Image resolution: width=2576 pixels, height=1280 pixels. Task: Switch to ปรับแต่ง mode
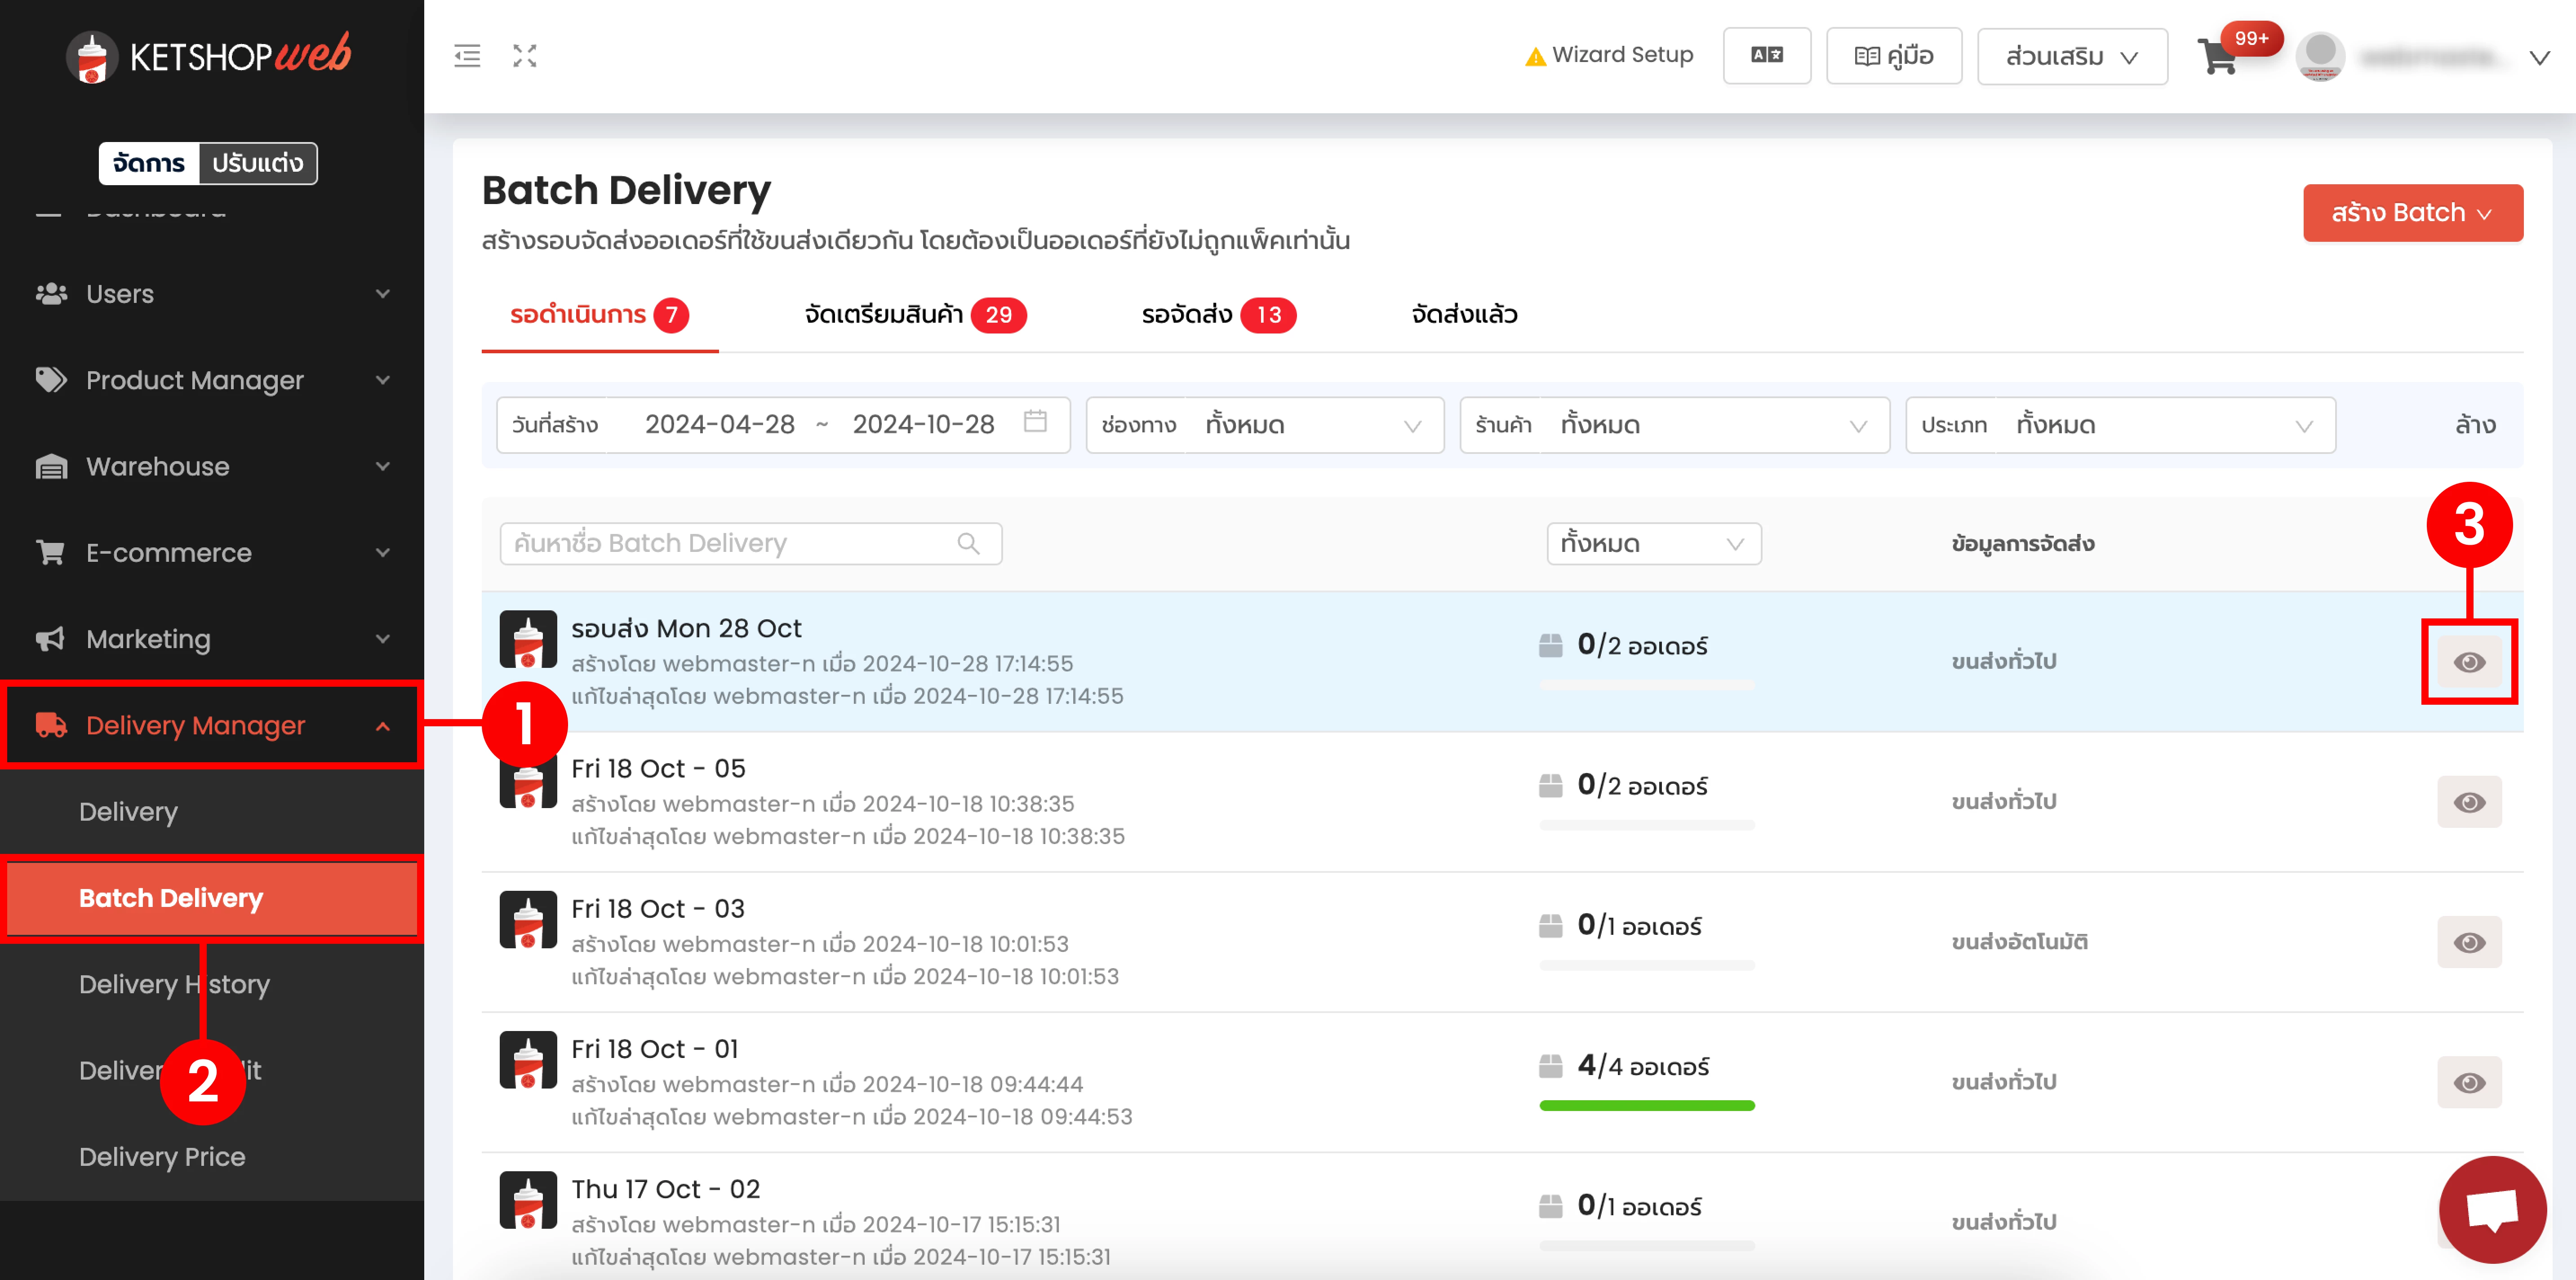pos(258,163)
